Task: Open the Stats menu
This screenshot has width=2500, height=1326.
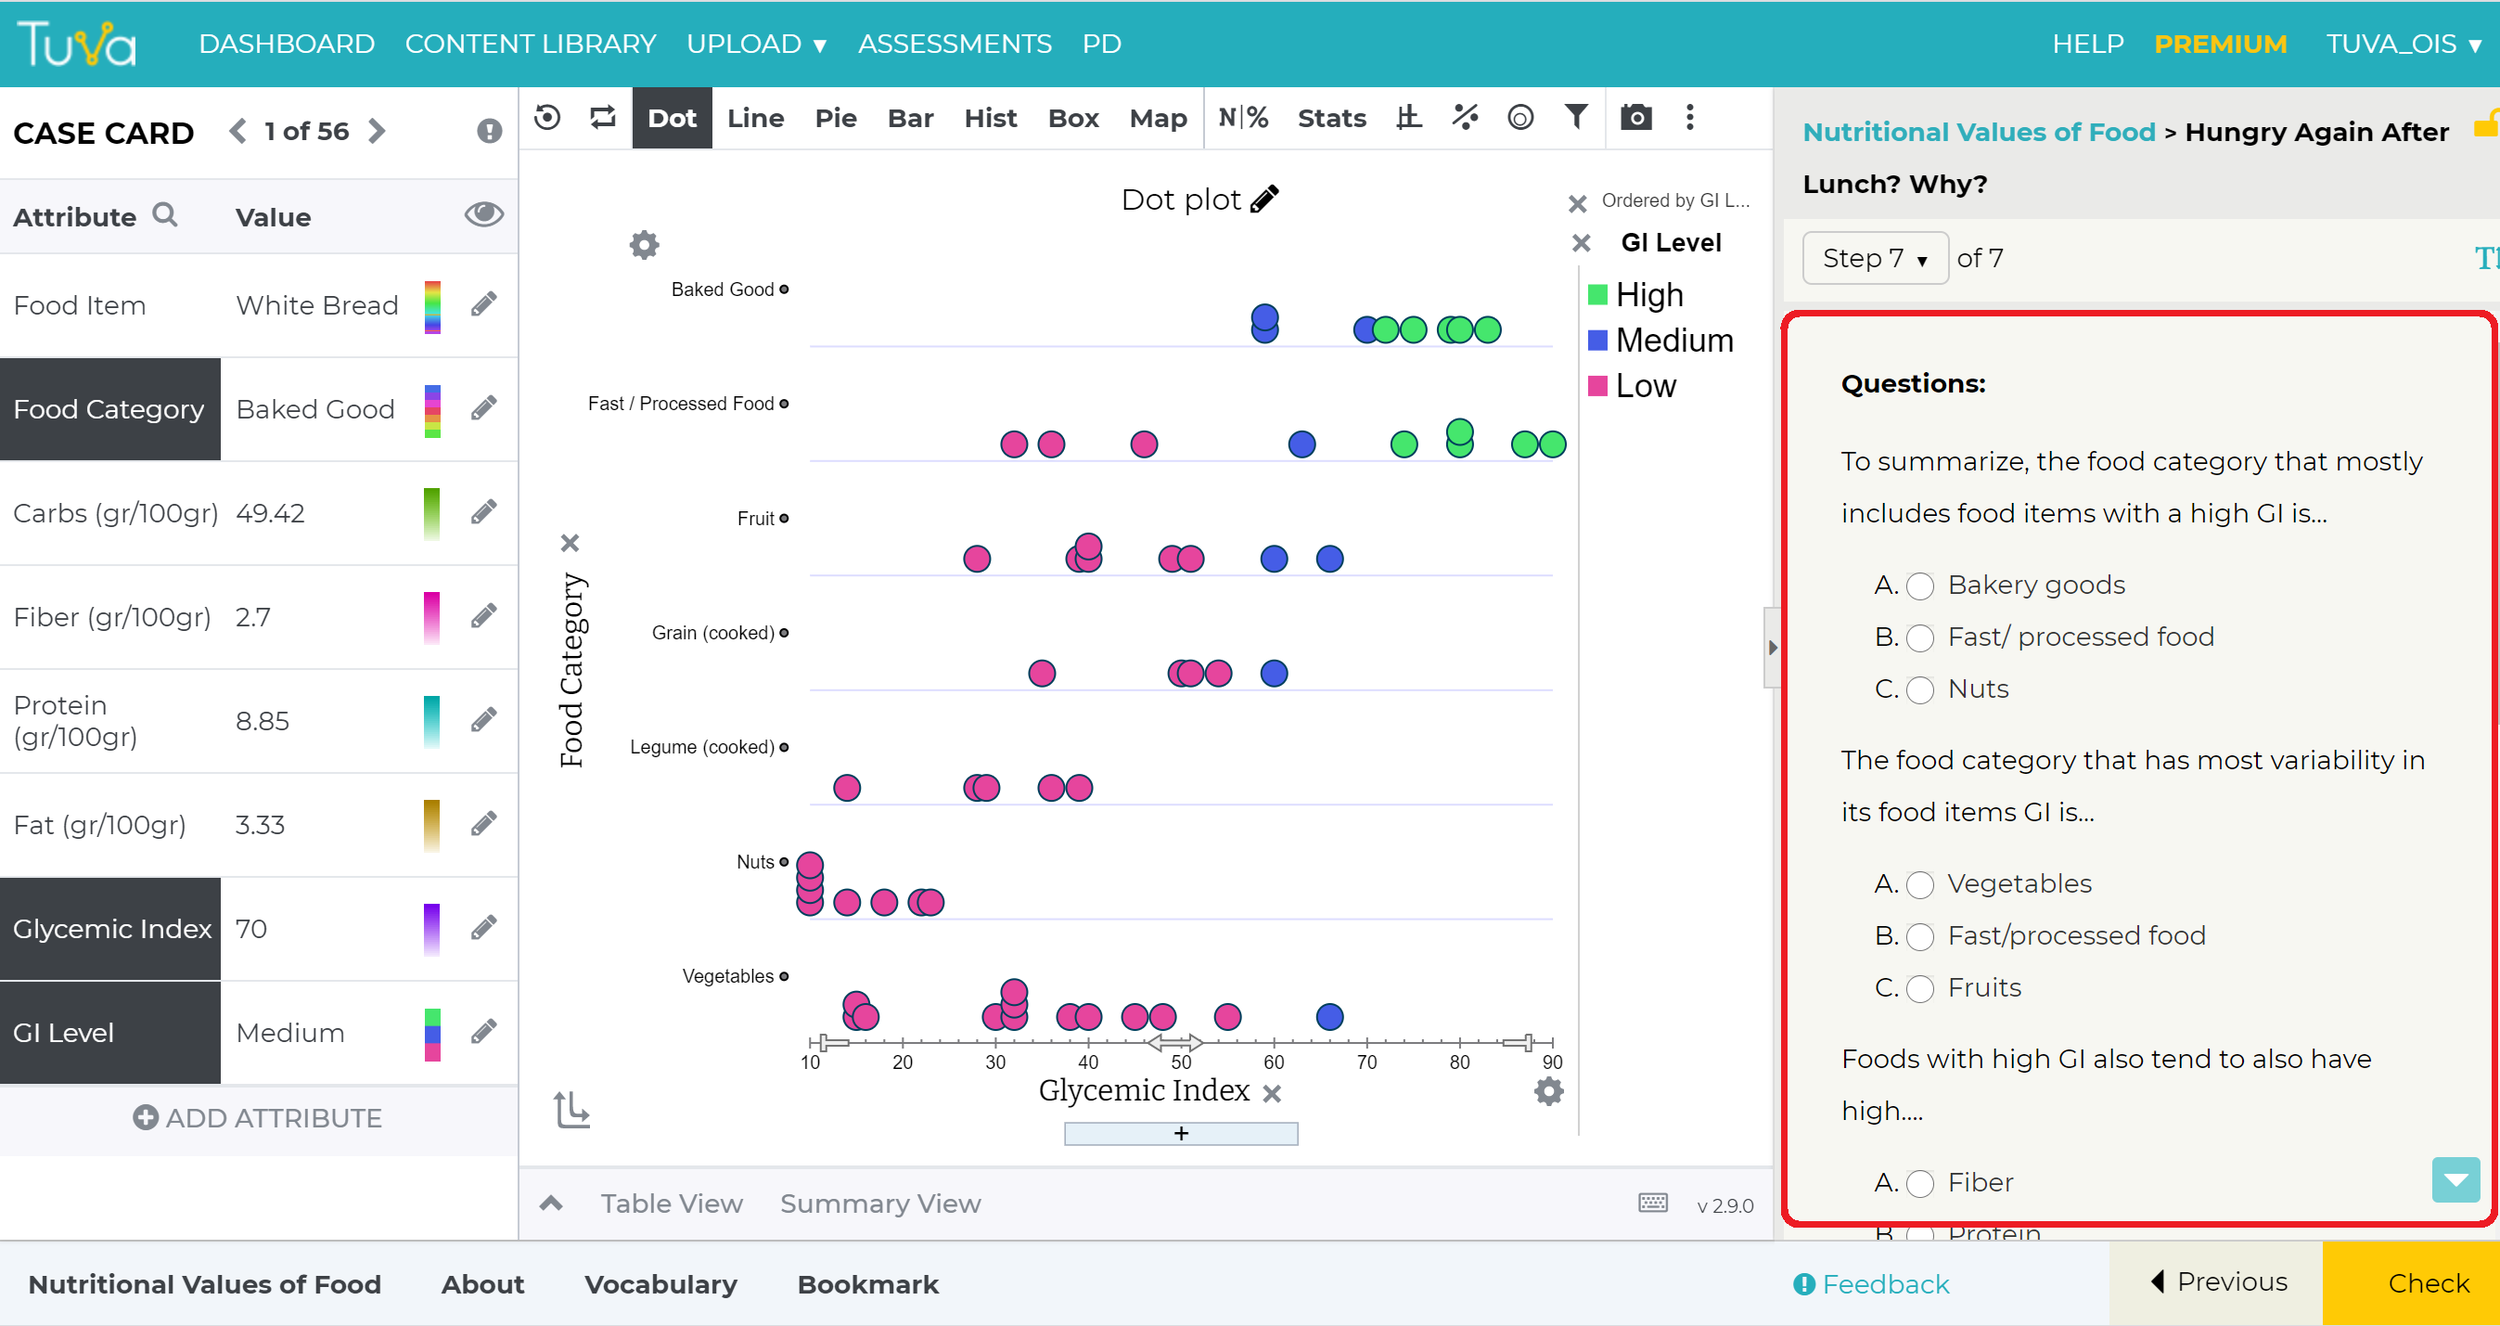Action: (x=1332, y=118)
